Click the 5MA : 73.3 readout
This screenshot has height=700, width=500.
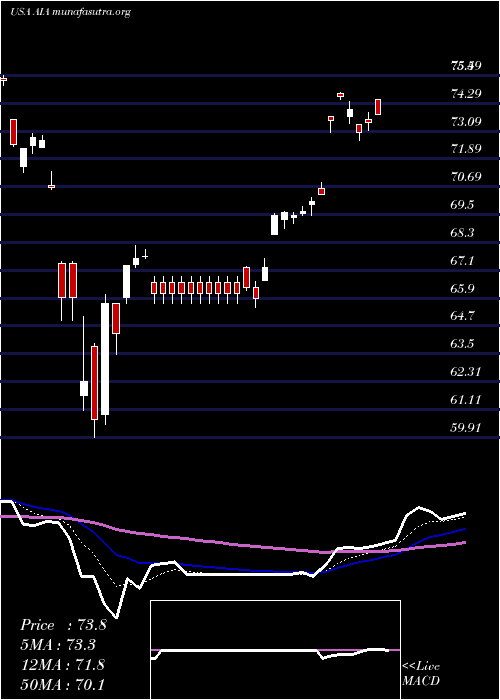pyautogui.click(x=58, y=645)
